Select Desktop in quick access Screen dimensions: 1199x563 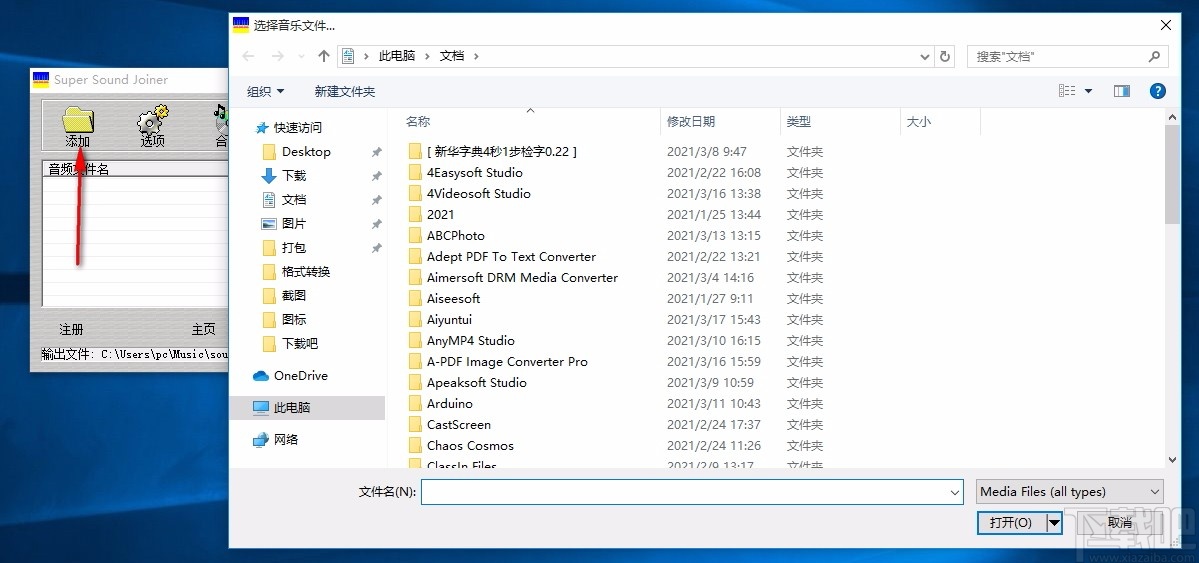[306, 151]
